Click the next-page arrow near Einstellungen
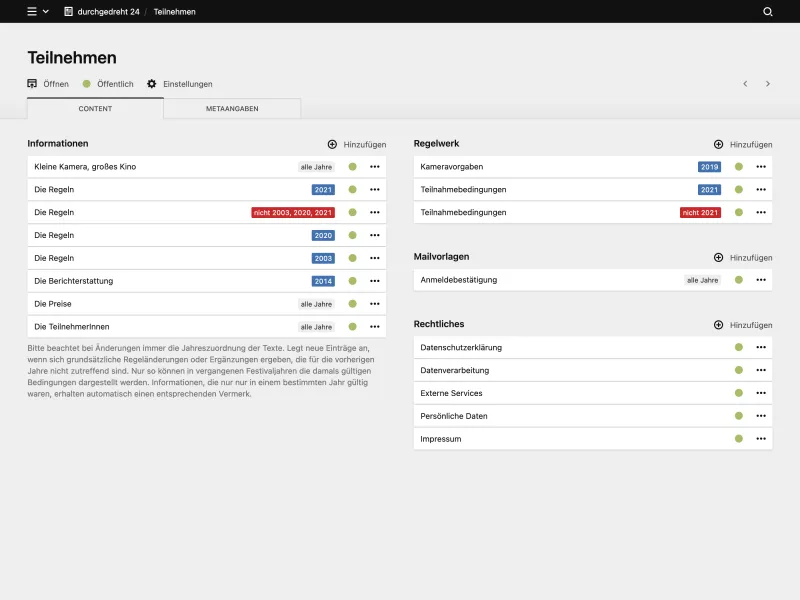 point(768,84)
